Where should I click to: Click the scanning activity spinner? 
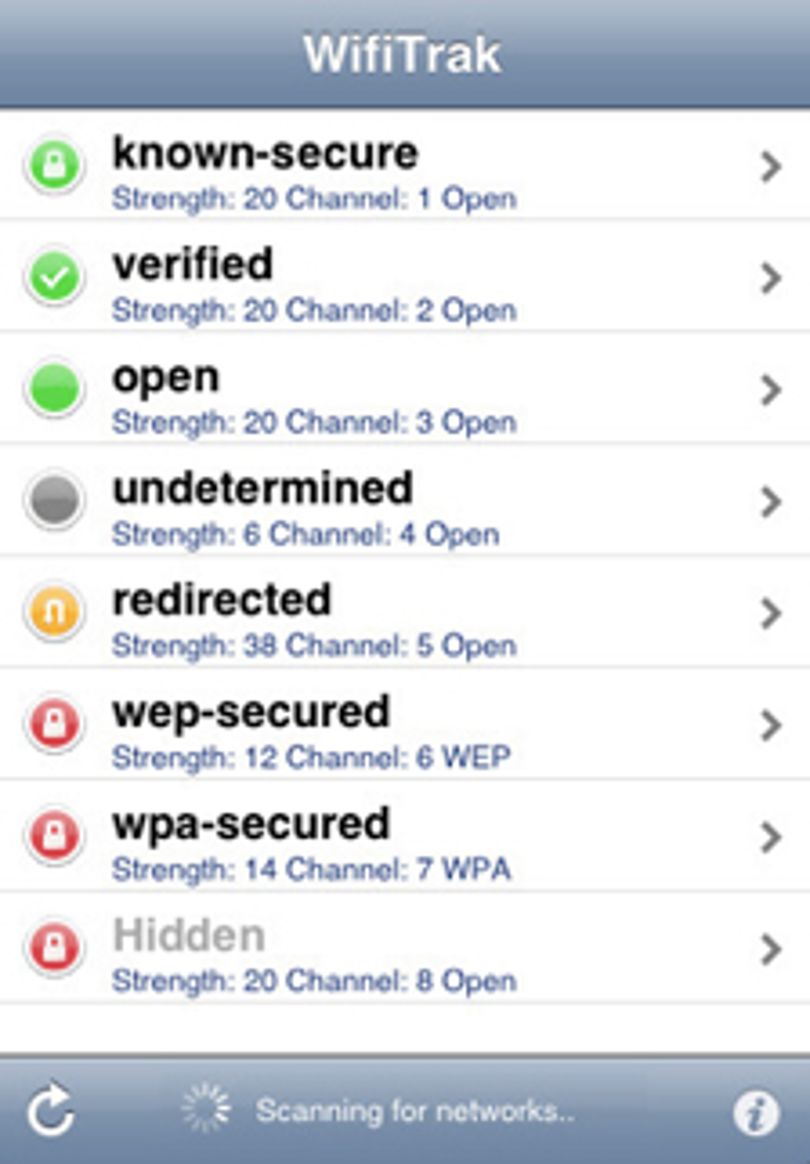pyautogui.click(x=206, y=1109)
